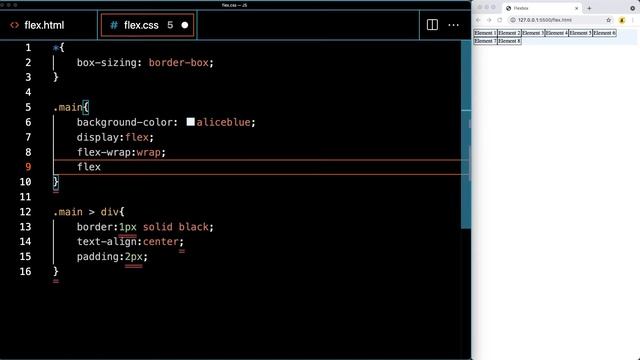Image resolution: width=640 pixels, height=360 pixels.
Task: Open the browser three-dot menu
Action: (633, 20)
